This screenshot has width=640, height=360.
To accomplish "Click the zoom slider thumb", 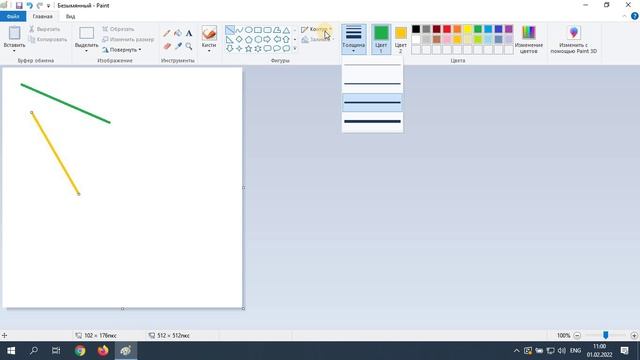I will (x=606, y=335).
